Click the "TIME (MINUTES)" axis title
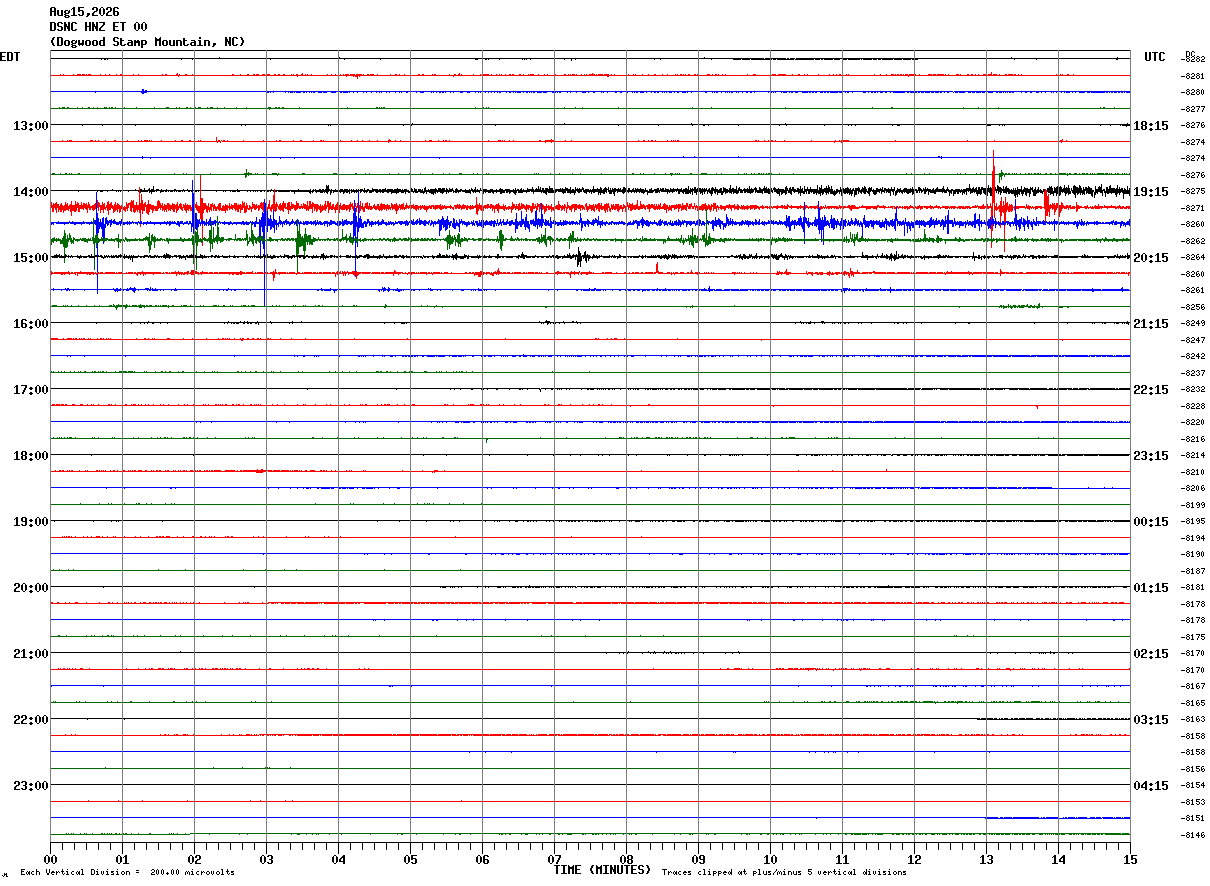The image size is (1210, 886). (x=602, y=870)
